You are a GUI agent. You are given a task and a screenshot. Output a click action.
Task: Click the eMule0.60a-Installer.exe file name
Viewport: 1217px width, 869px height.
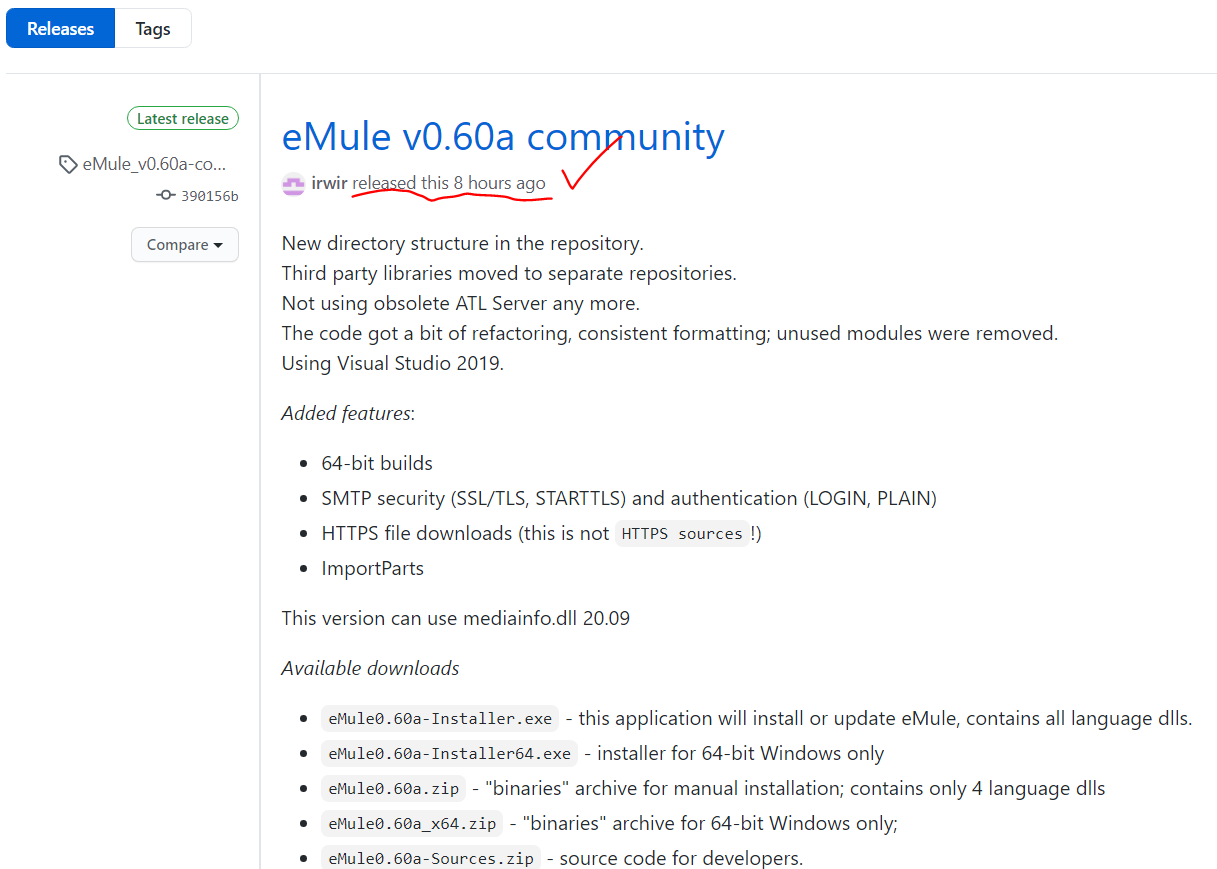440,719
